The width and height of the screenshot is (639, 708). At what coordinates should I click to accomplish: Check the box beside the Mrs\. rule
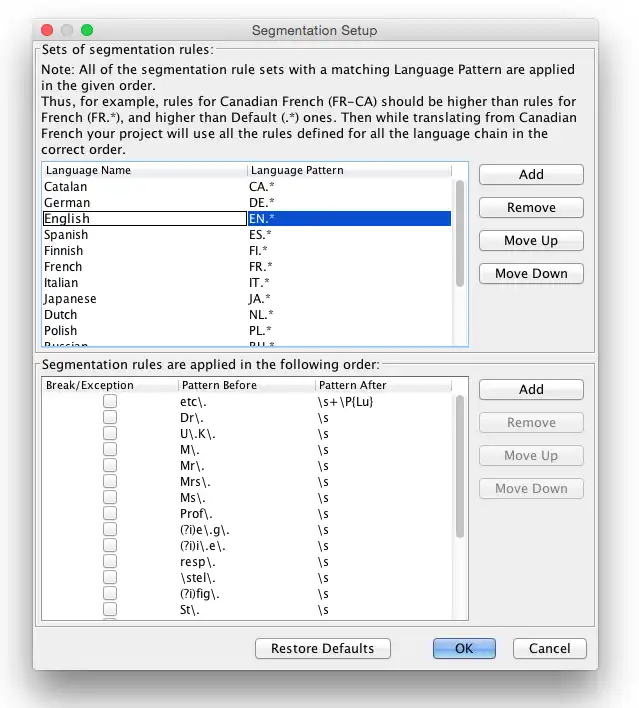tap(110, 481)
